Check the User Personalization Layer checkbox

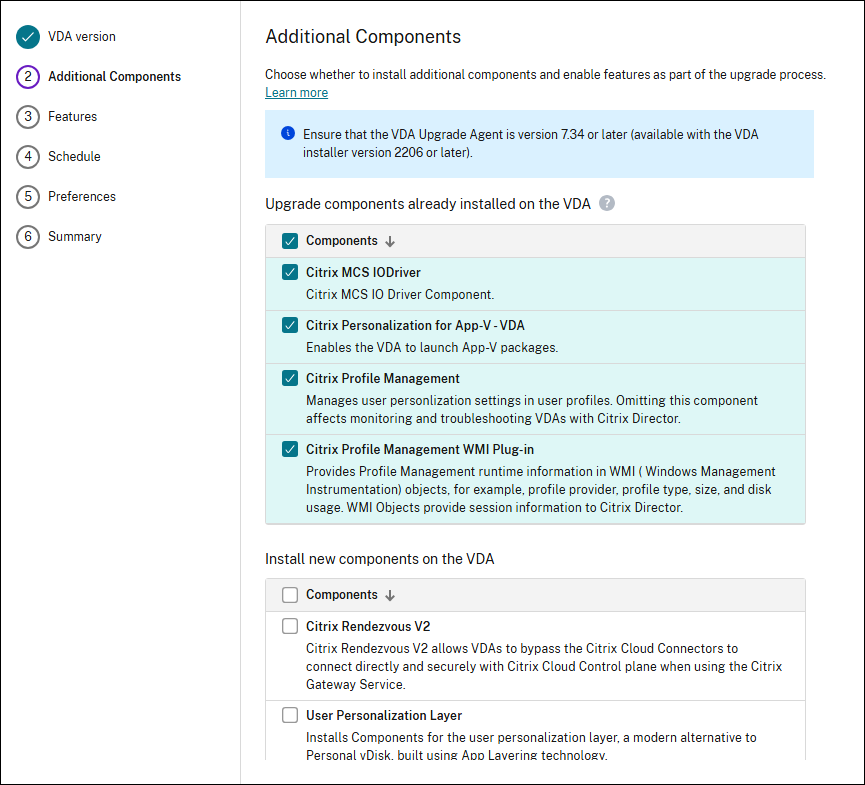coord(290,715)
